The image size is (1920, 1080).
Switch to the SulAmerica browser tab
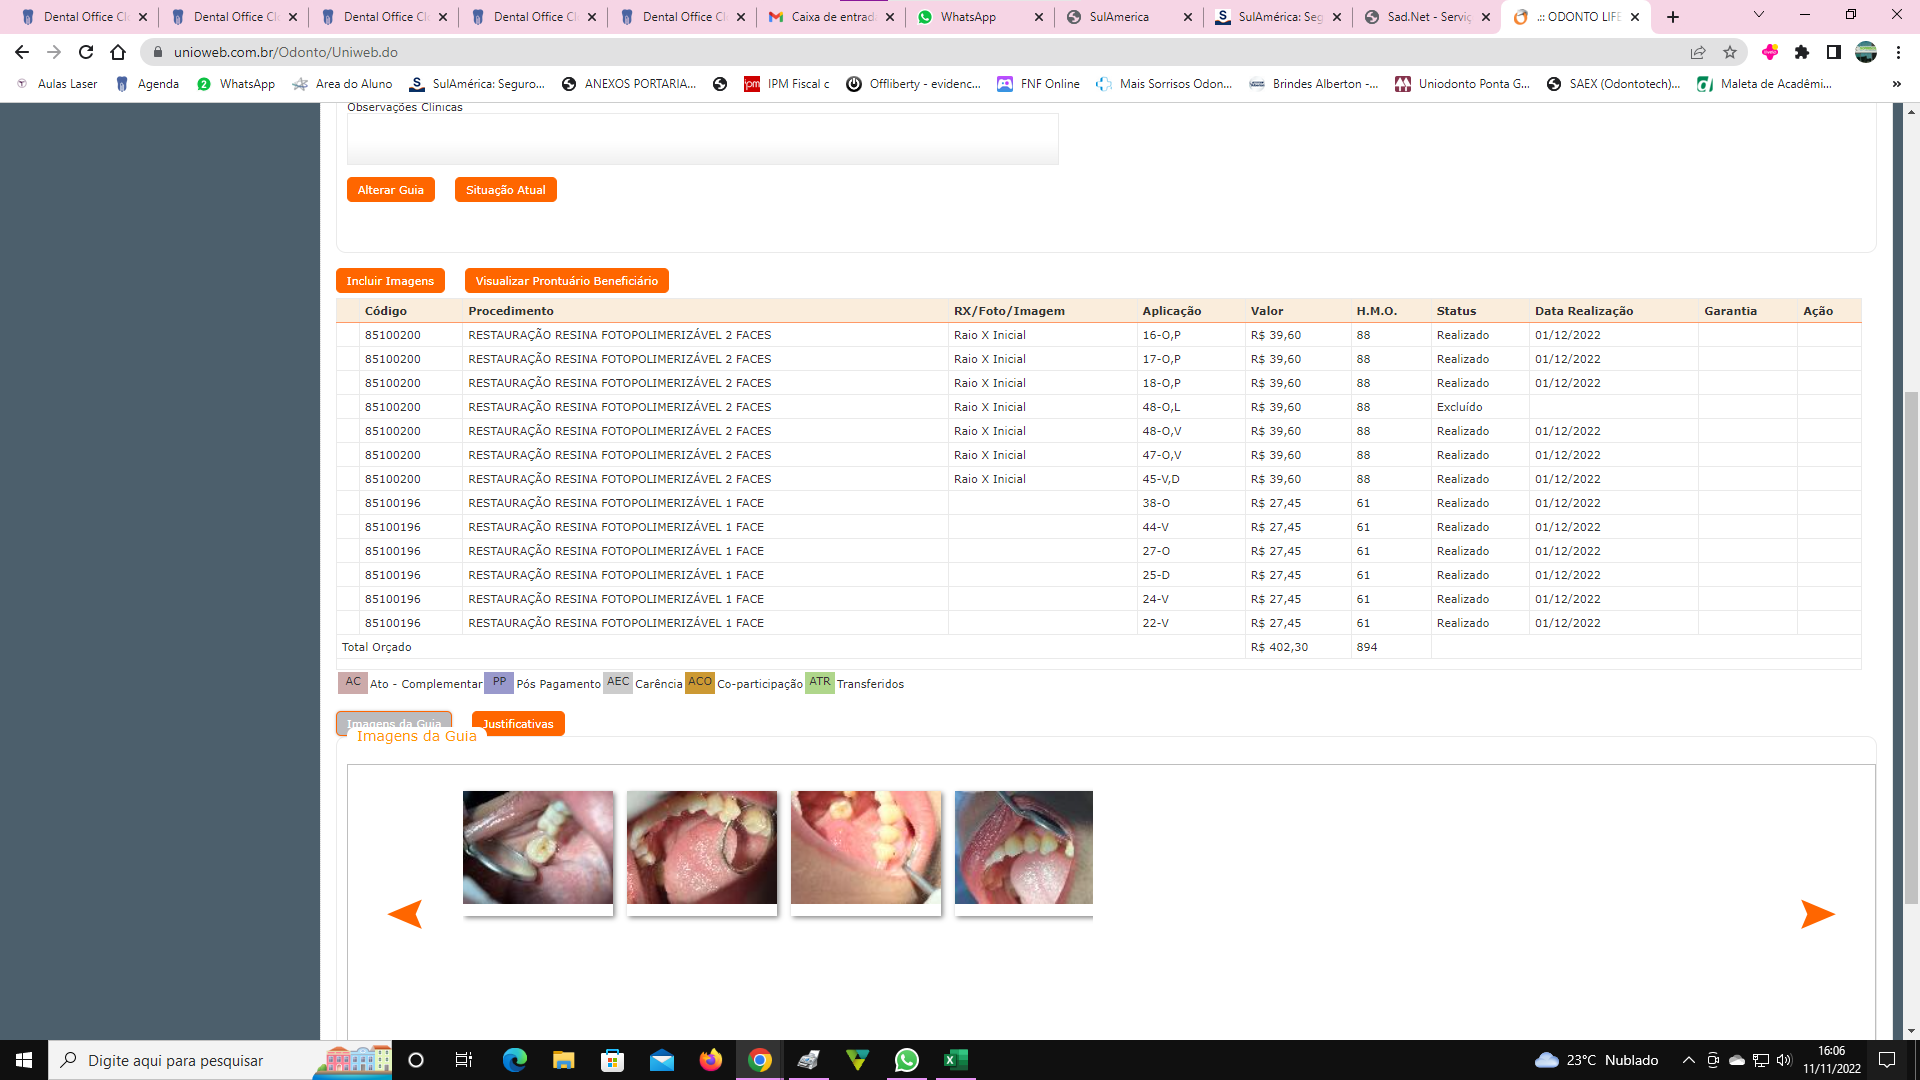pos(1119,17)
